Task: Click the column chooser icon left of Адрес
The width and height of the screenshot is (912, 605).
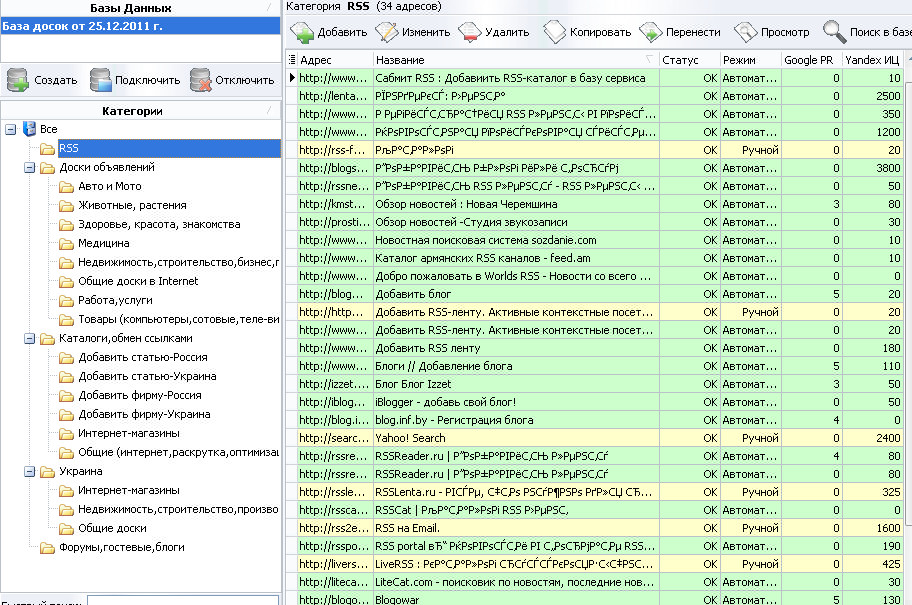Action: [x=292, y=59]
